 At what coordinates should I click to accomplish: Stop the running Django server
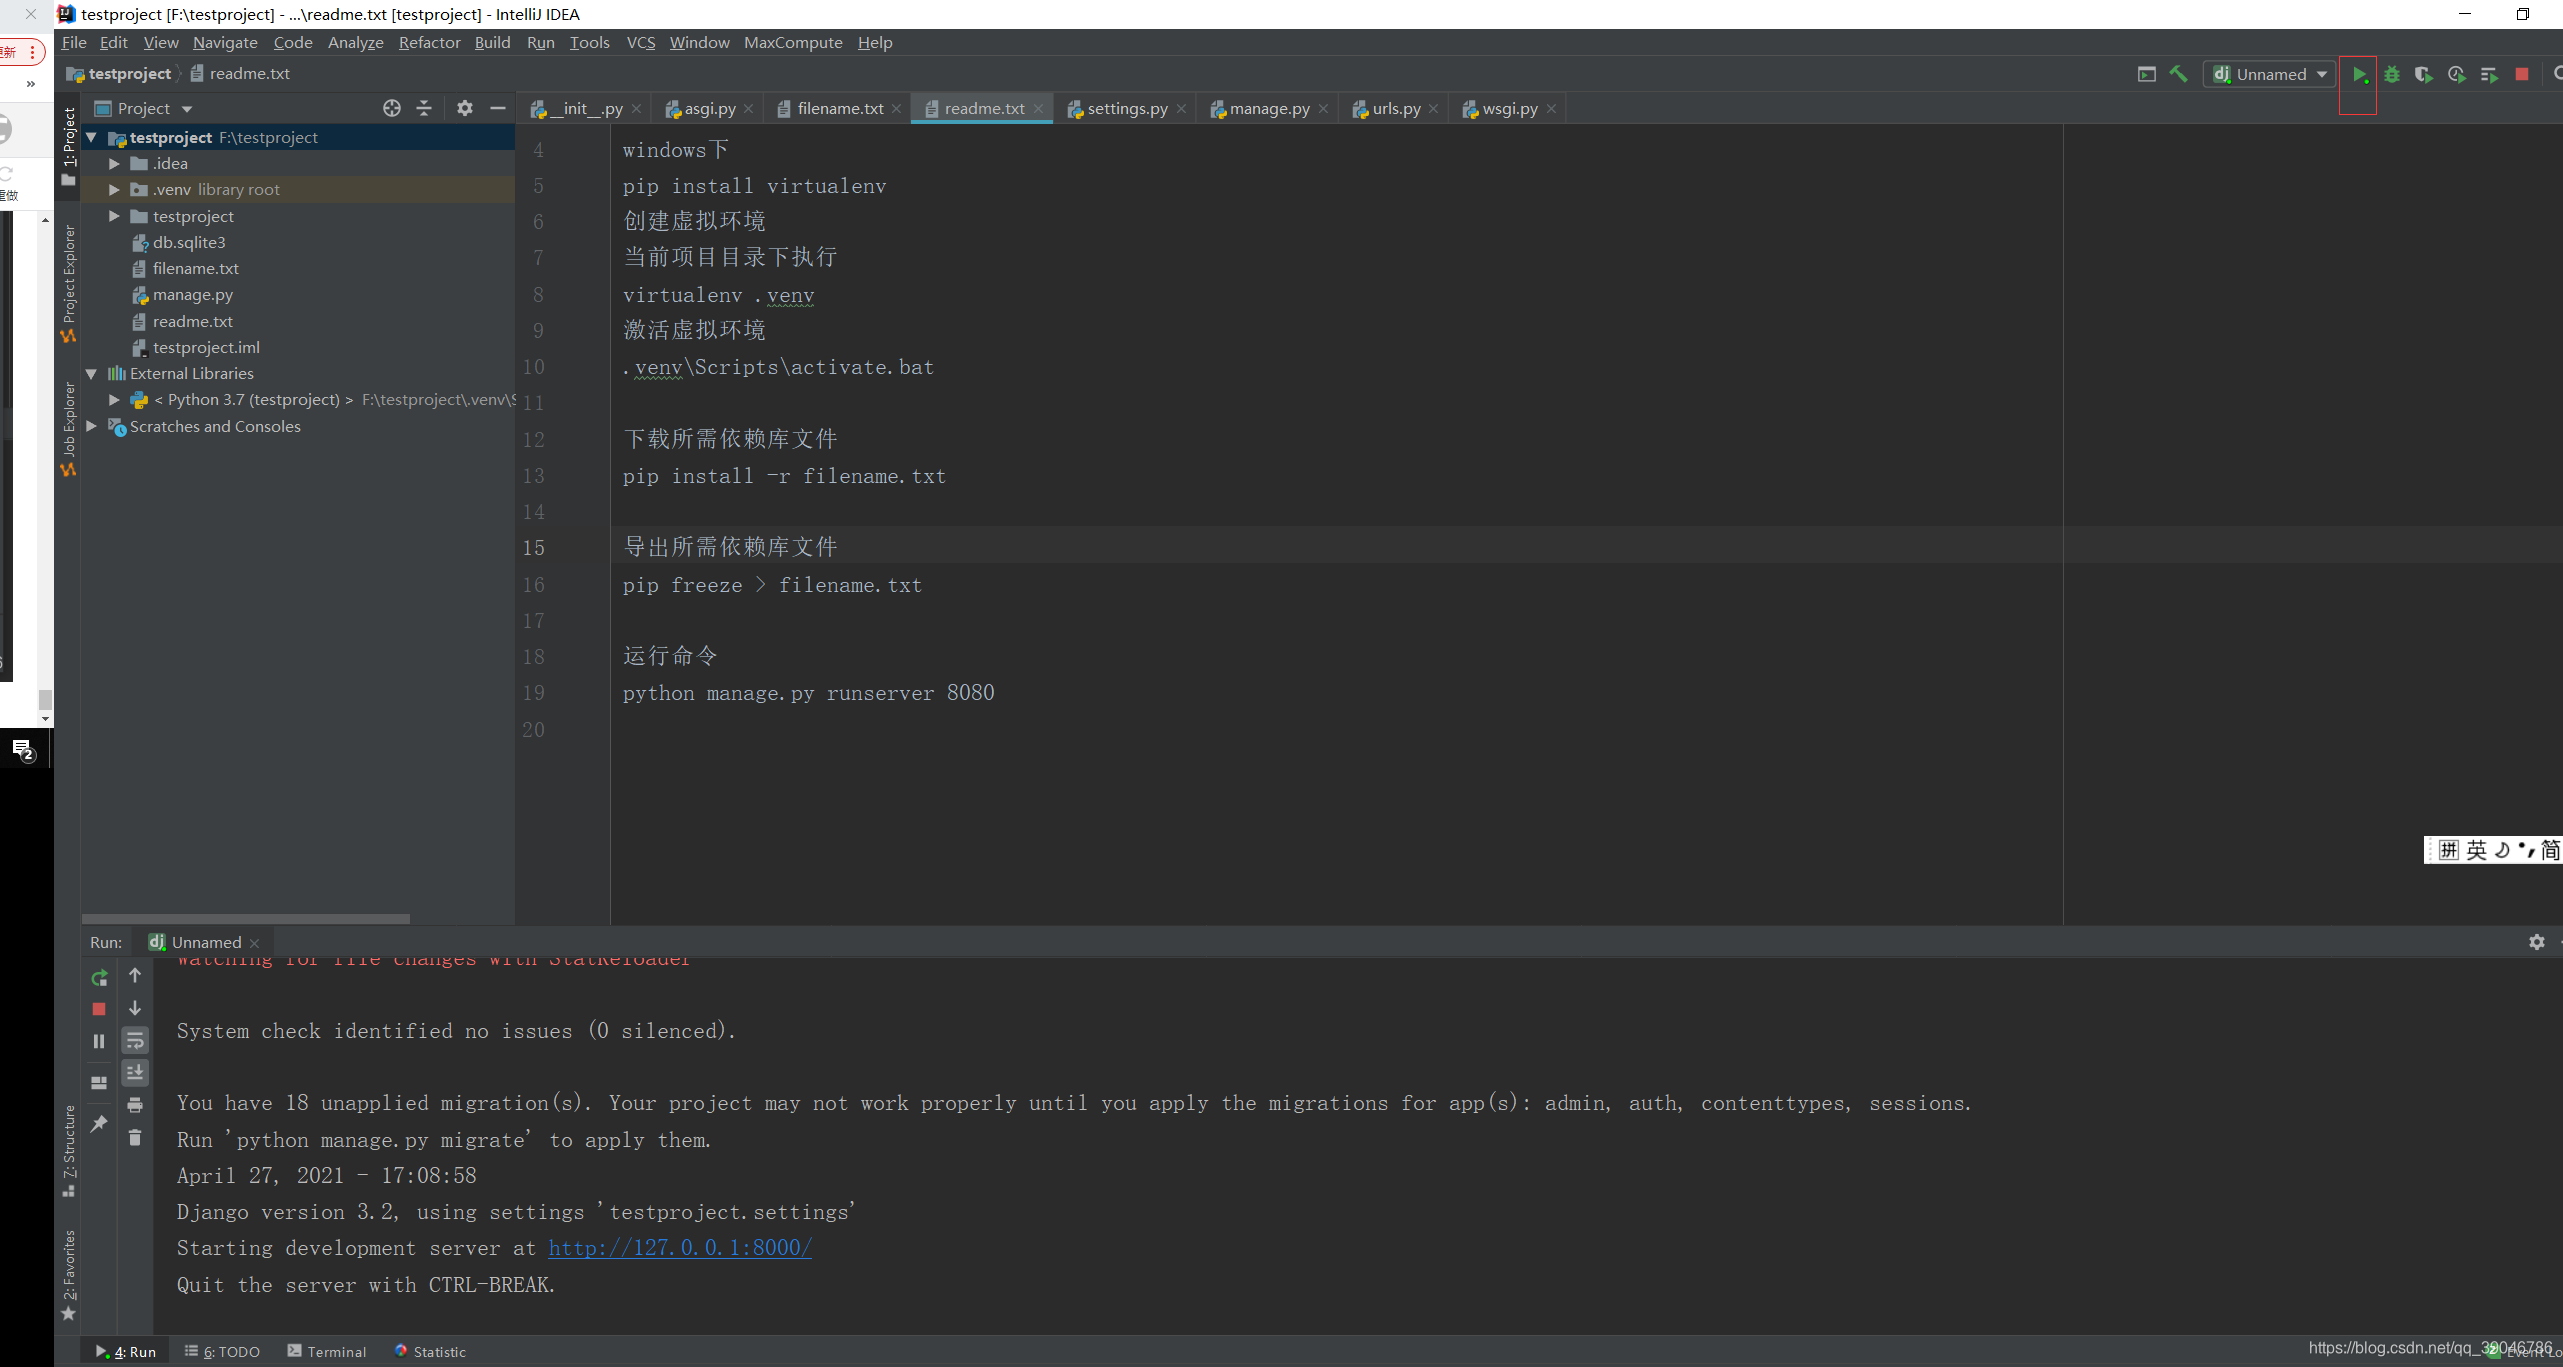(x=2523, y=74)
